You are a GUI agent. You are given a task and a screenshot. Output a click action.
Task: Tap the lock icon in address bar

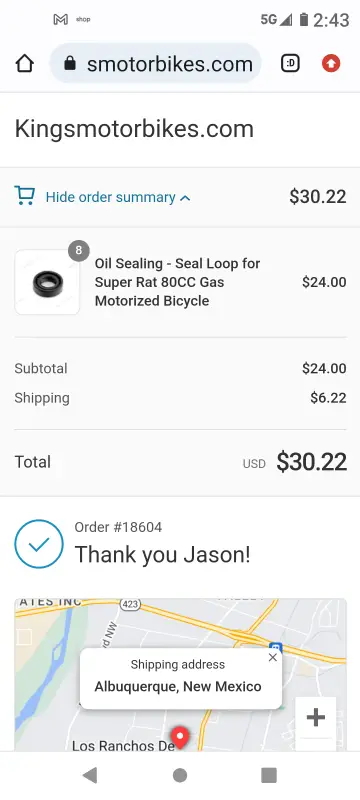coord(70,64)
